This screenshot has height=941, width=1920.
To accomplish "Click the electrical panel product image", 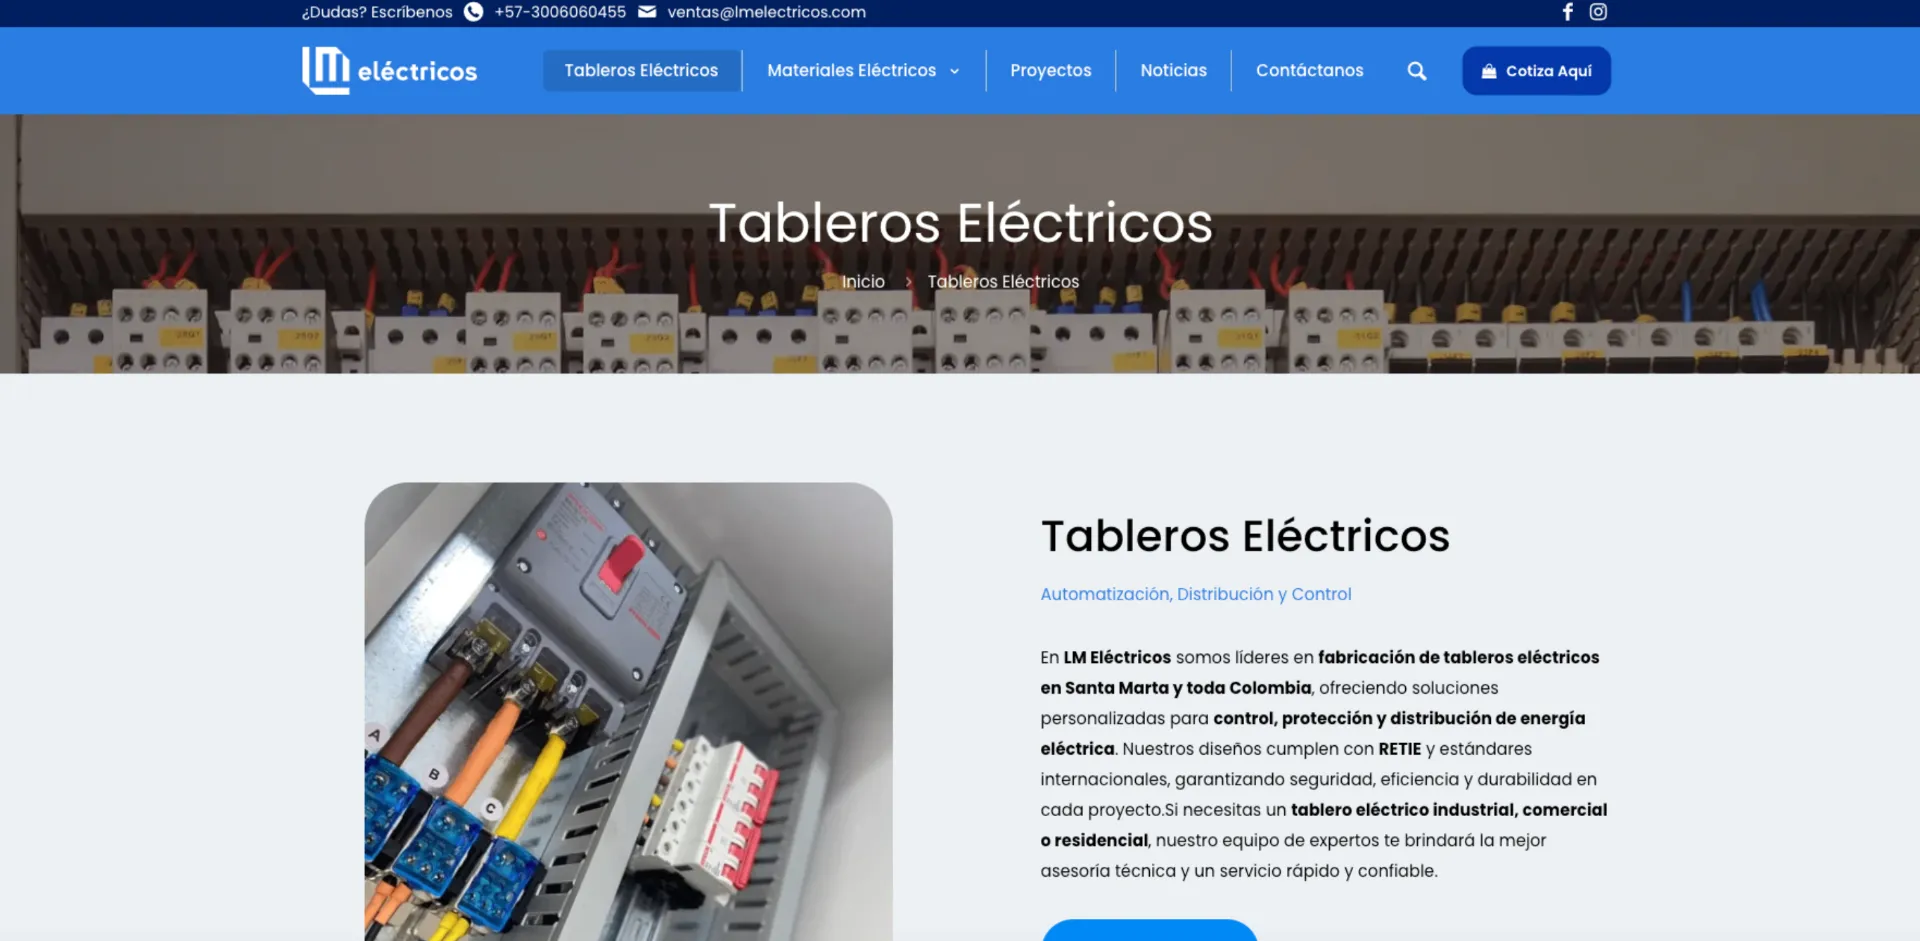I will (628, 710).
